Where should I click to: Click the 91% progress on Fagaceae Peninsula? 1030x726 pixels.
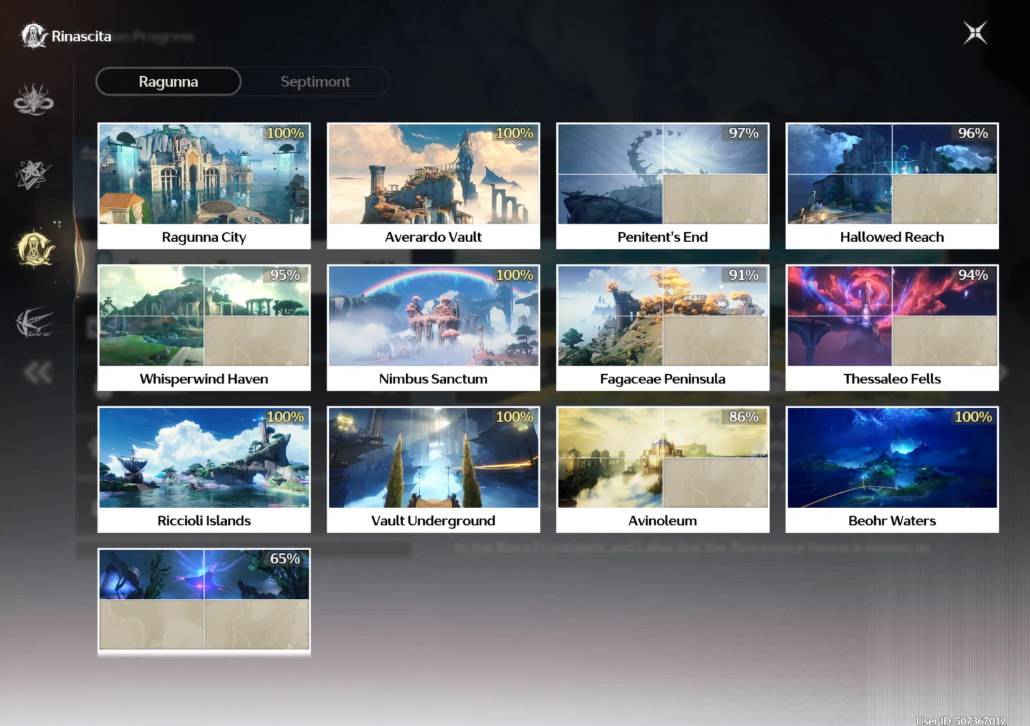tap(744, 275)
